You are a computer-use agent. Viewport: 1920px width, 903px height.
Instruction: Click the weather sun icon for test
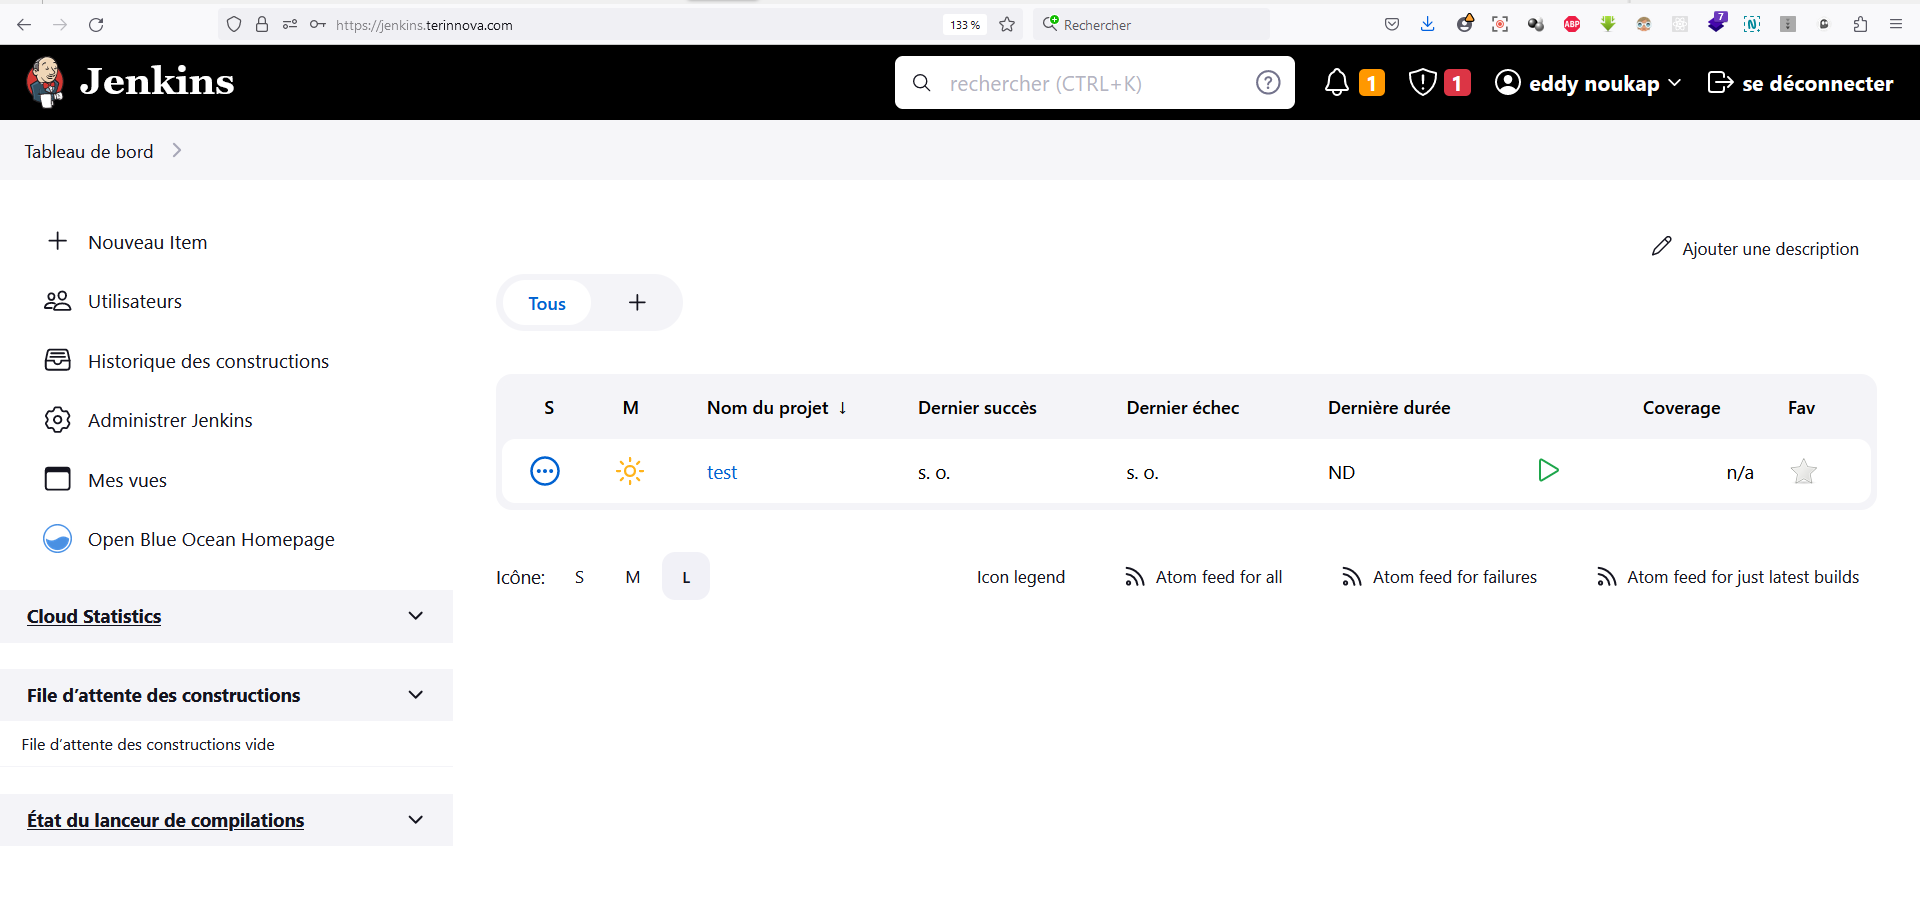tap(630, 471)
